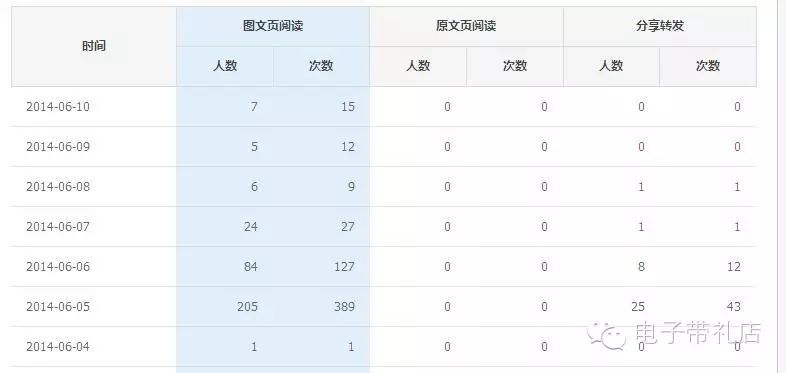The width and height of the screenshot is (786, 373).
Task: Select the 分享转发 header group
Action: (x=660, y=26)
